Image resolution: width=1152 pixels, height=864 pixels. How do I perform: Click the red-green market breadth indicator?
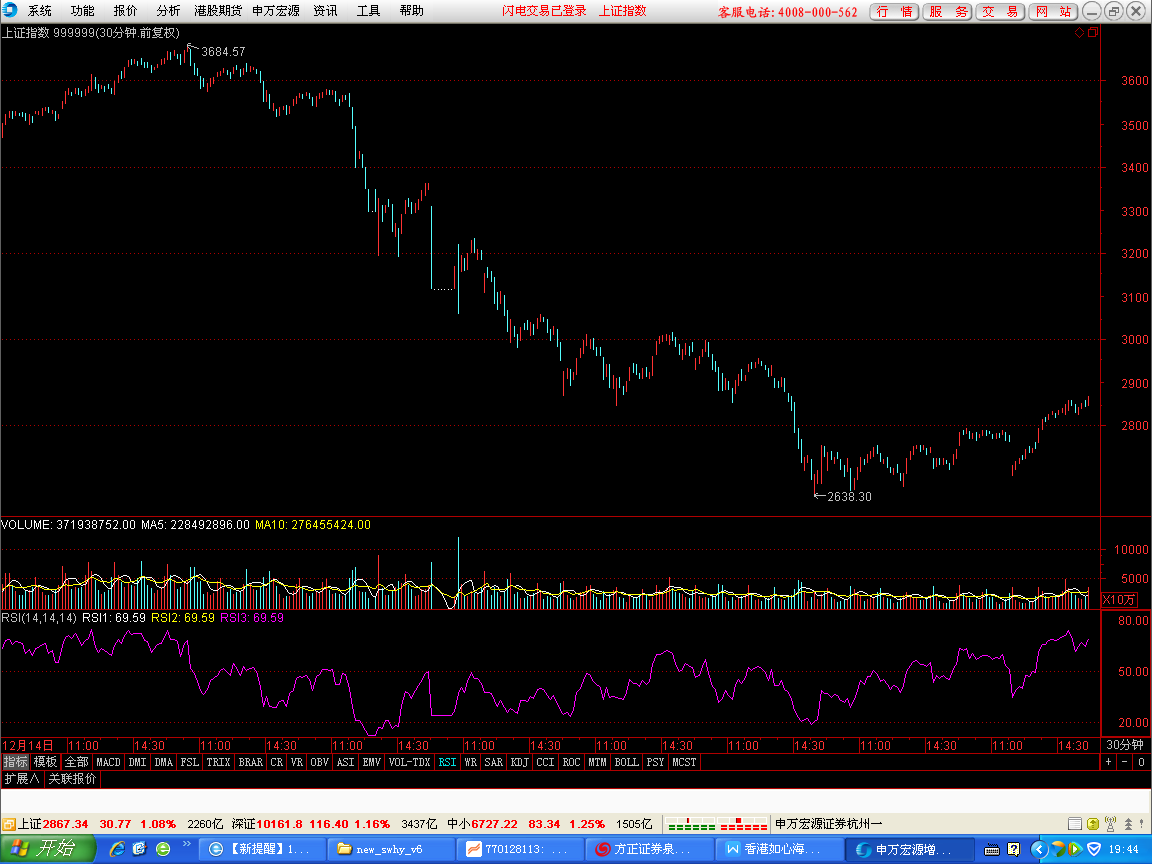tap(717, 824)
